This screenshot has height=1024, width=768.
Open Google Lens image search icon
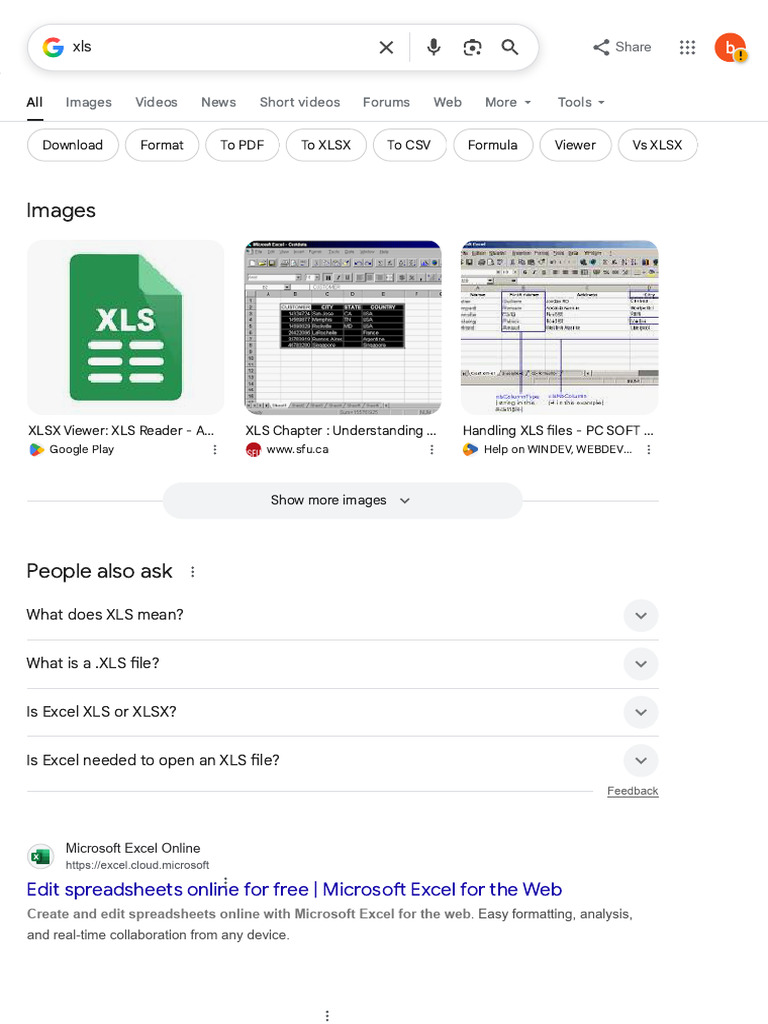pyautogui.click(x=472, y=47)
